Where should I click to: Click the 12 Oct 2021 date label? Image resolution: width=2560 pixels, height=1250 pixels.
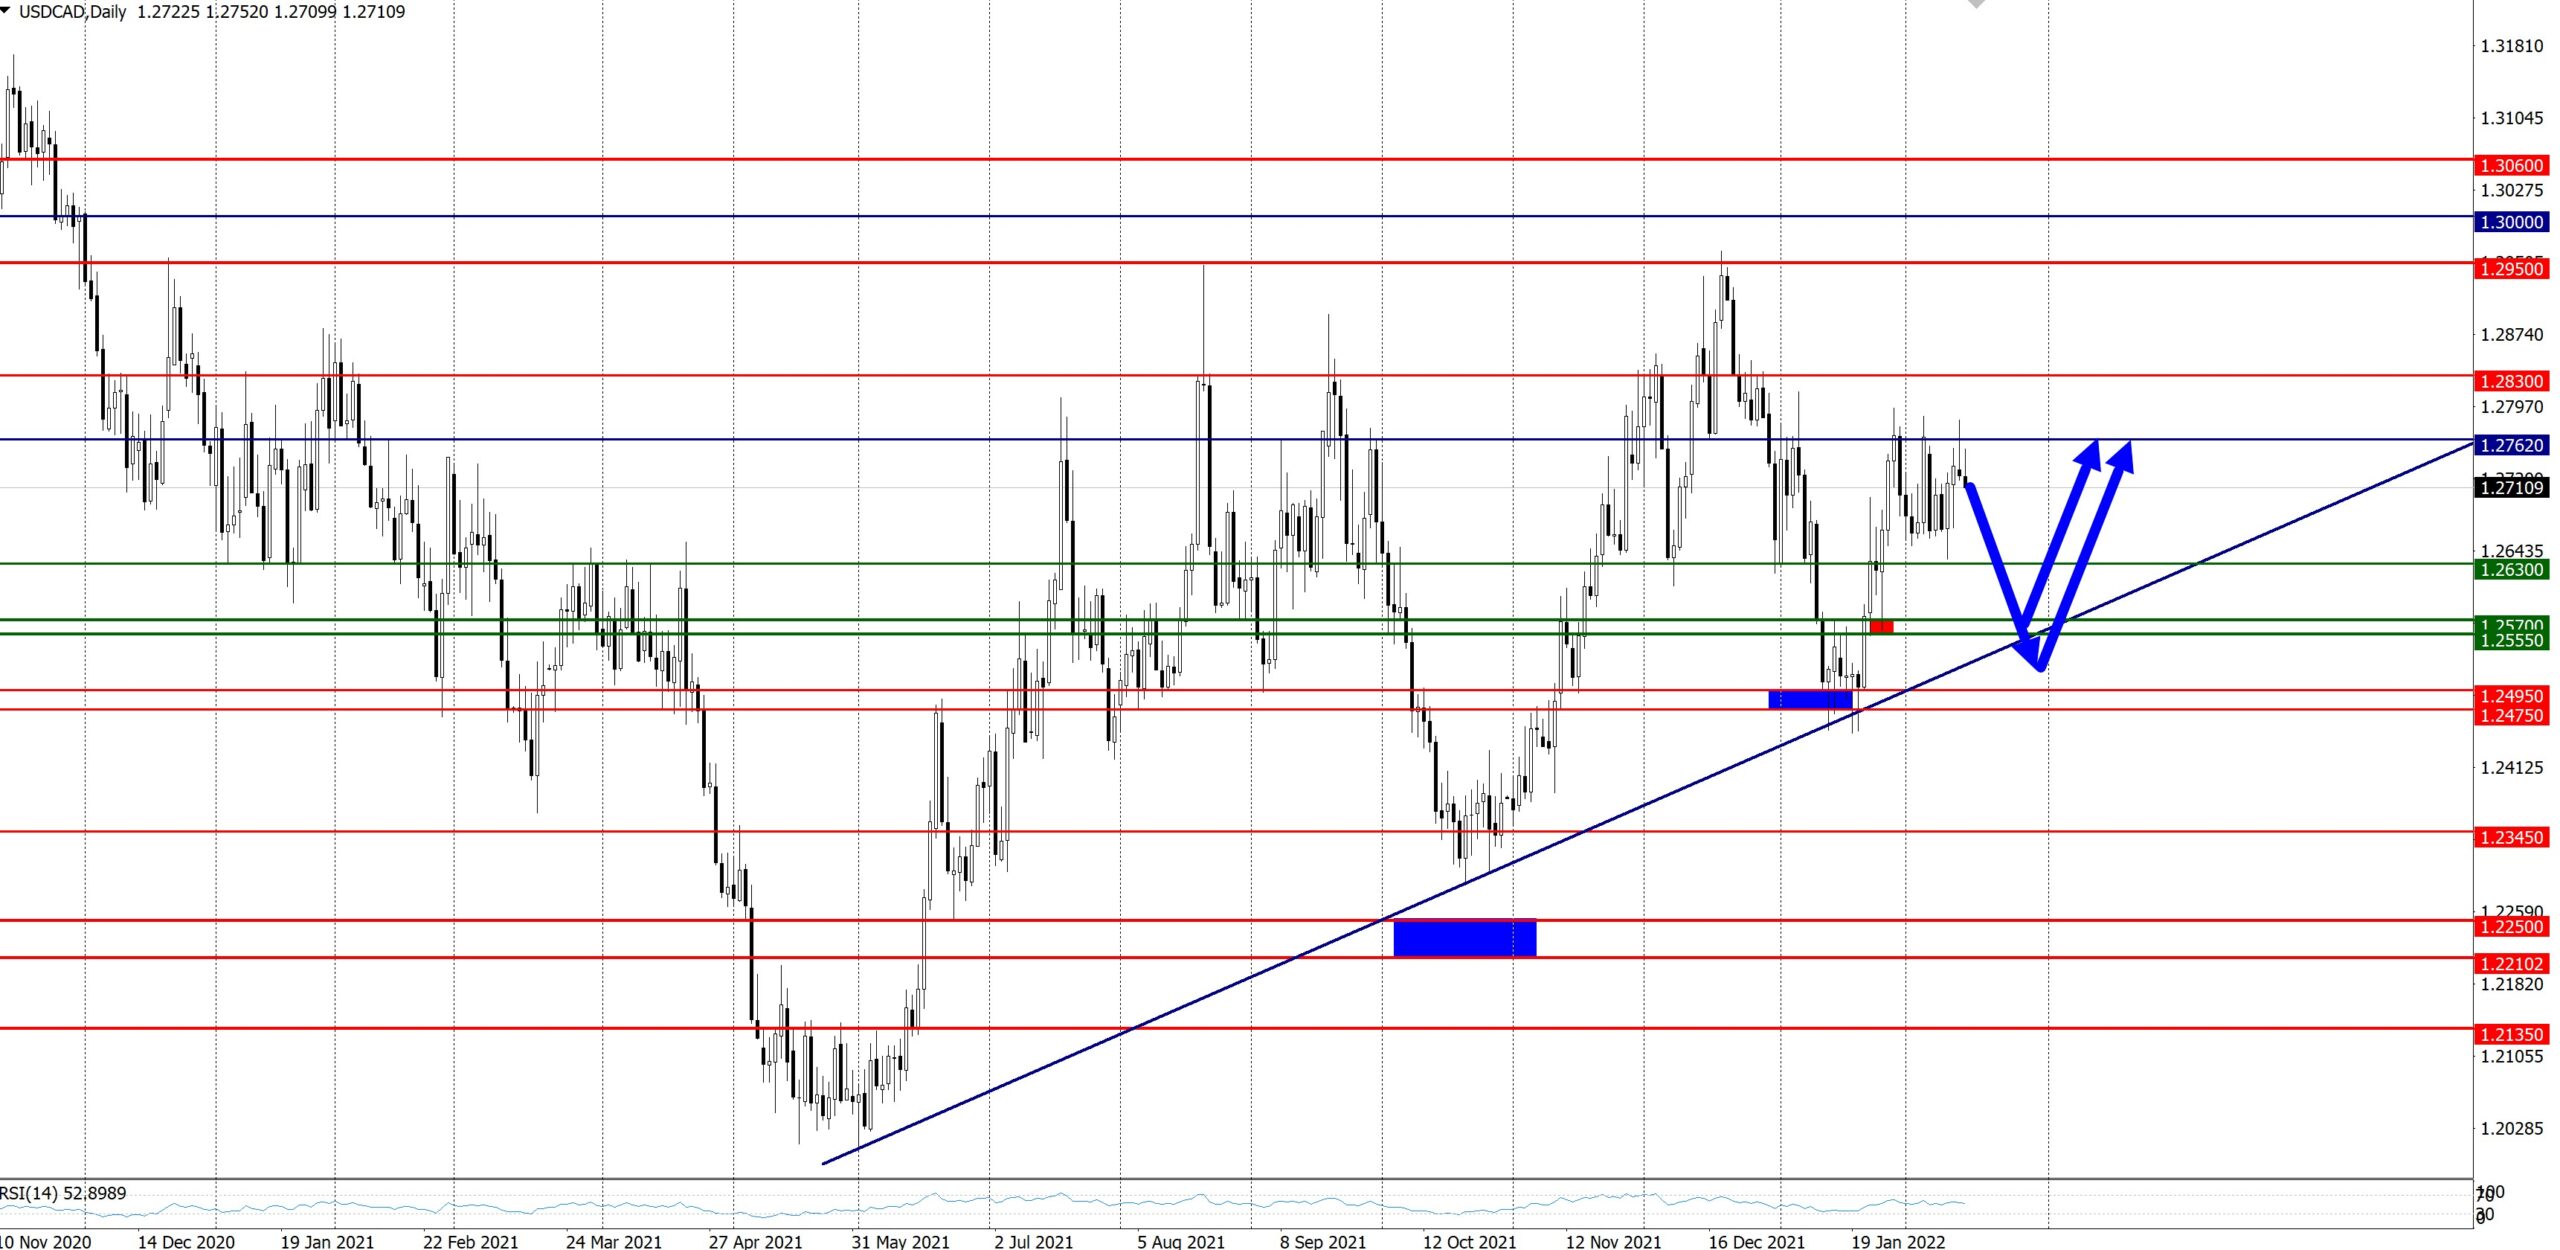point(1469,1241)
